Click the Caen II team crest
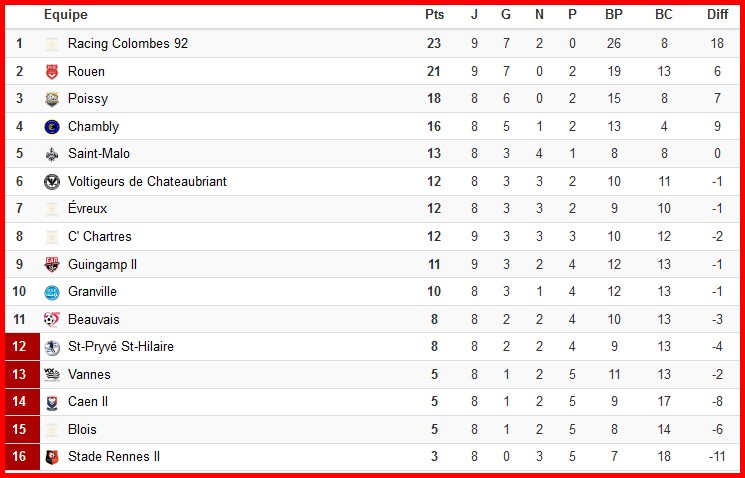This screenshot has height=478, width=745. [52, 402]
